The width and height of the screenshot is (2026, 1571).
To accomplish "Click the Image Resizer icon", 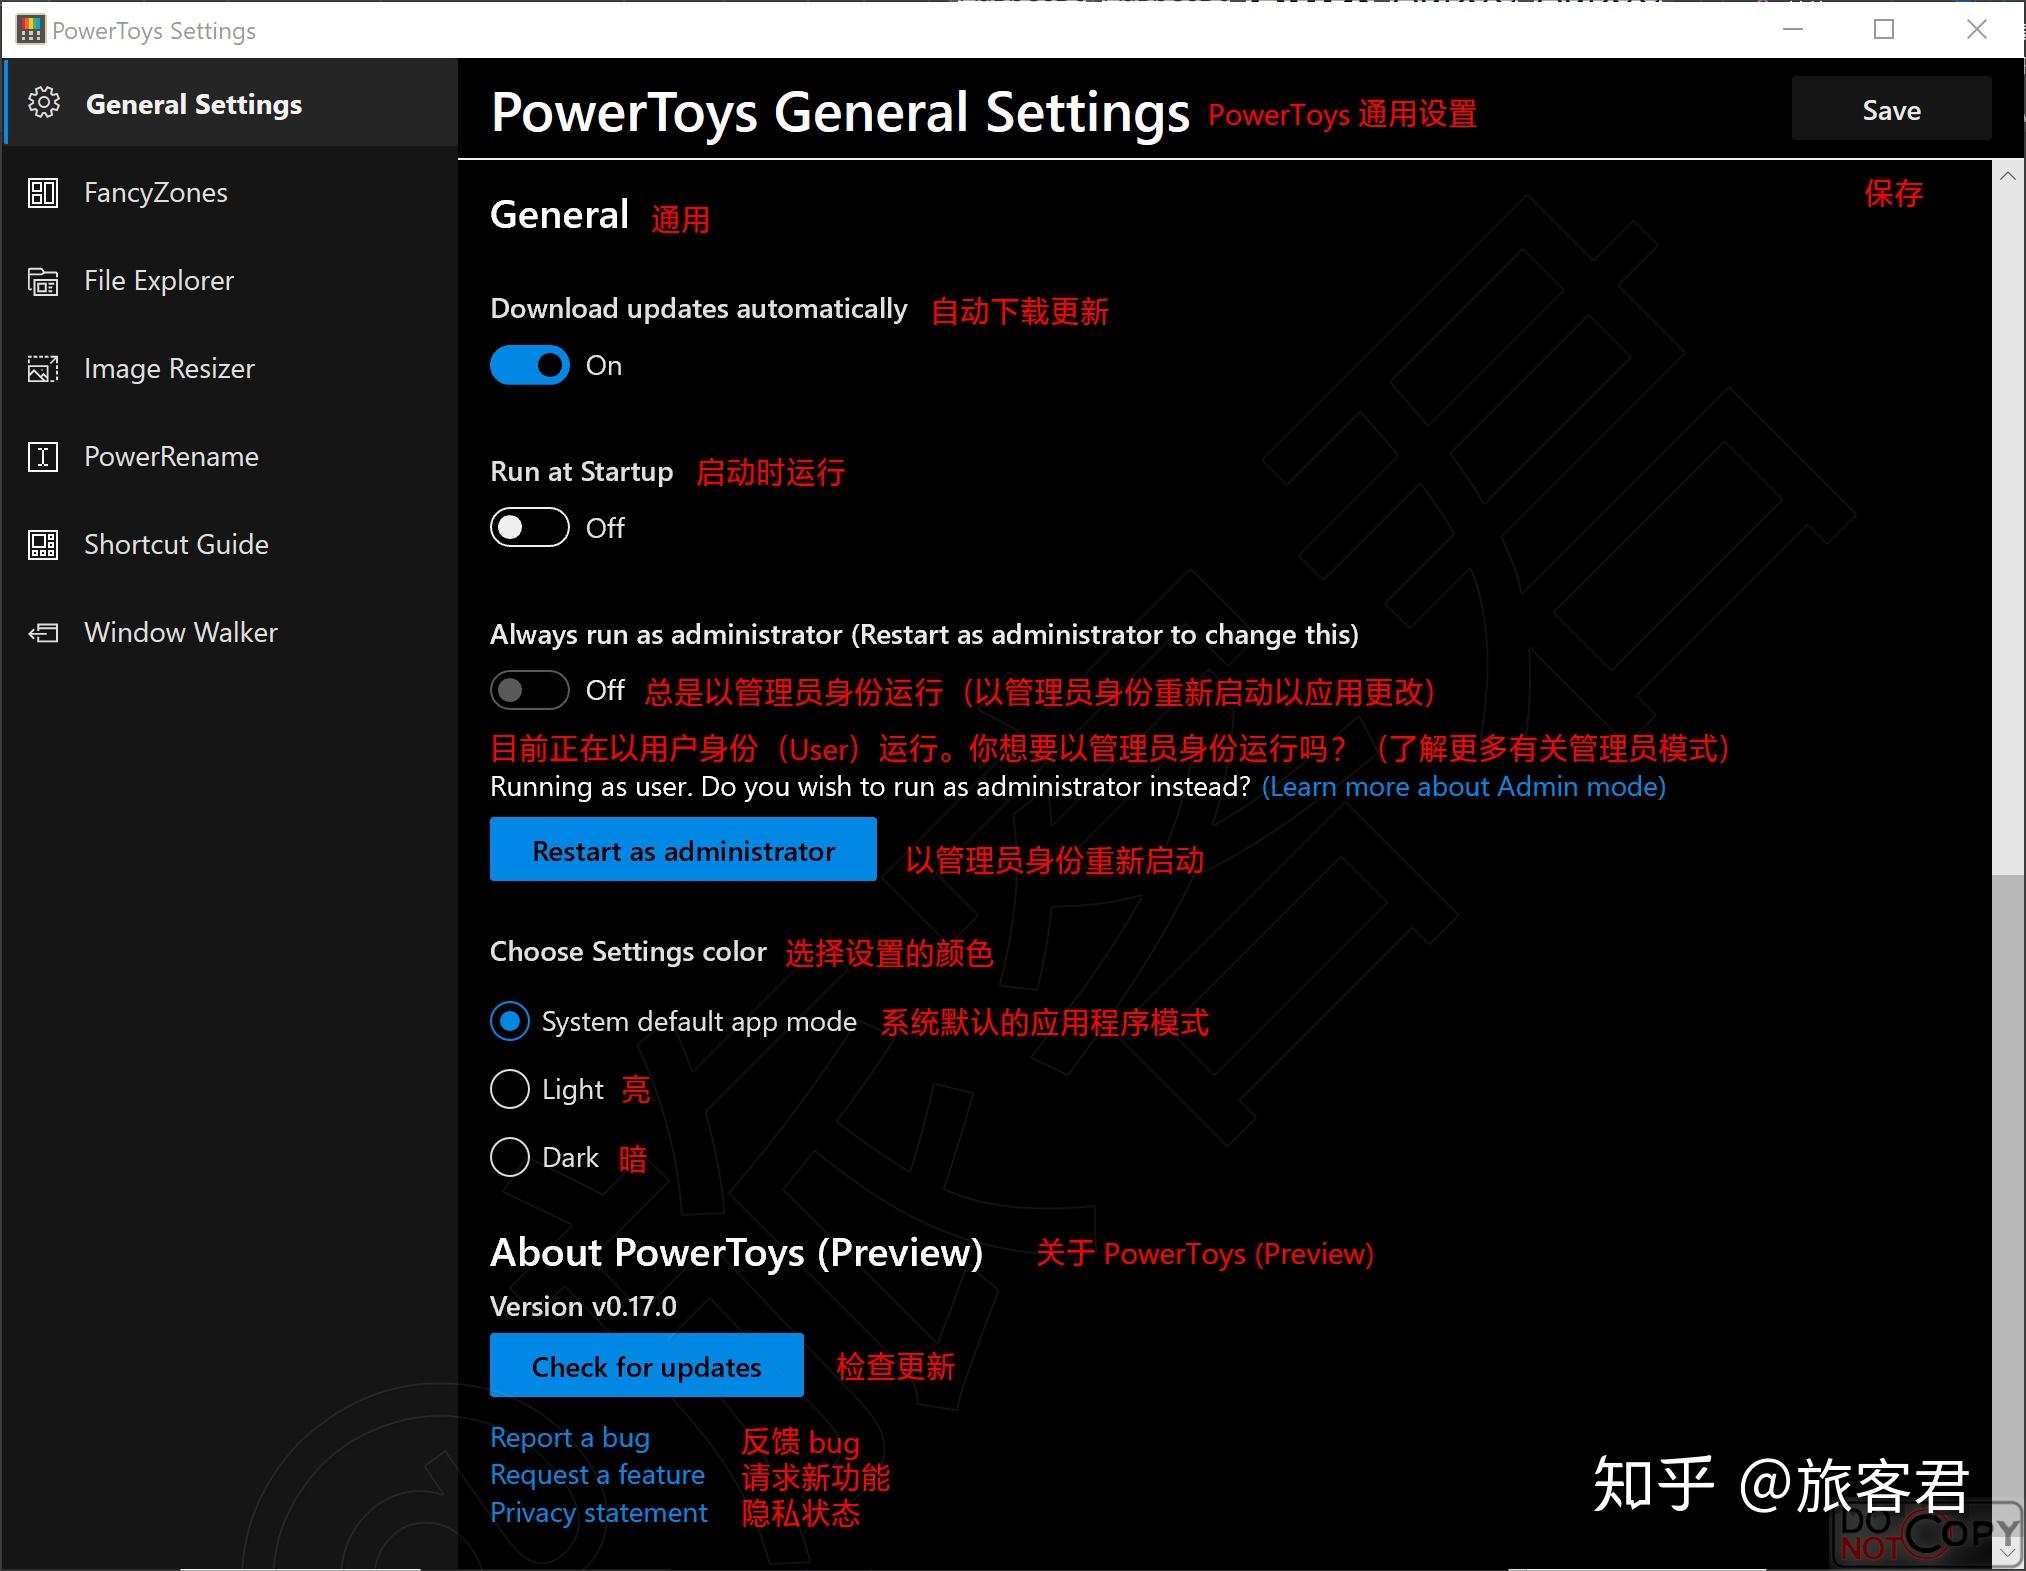I will coord(42,369).
